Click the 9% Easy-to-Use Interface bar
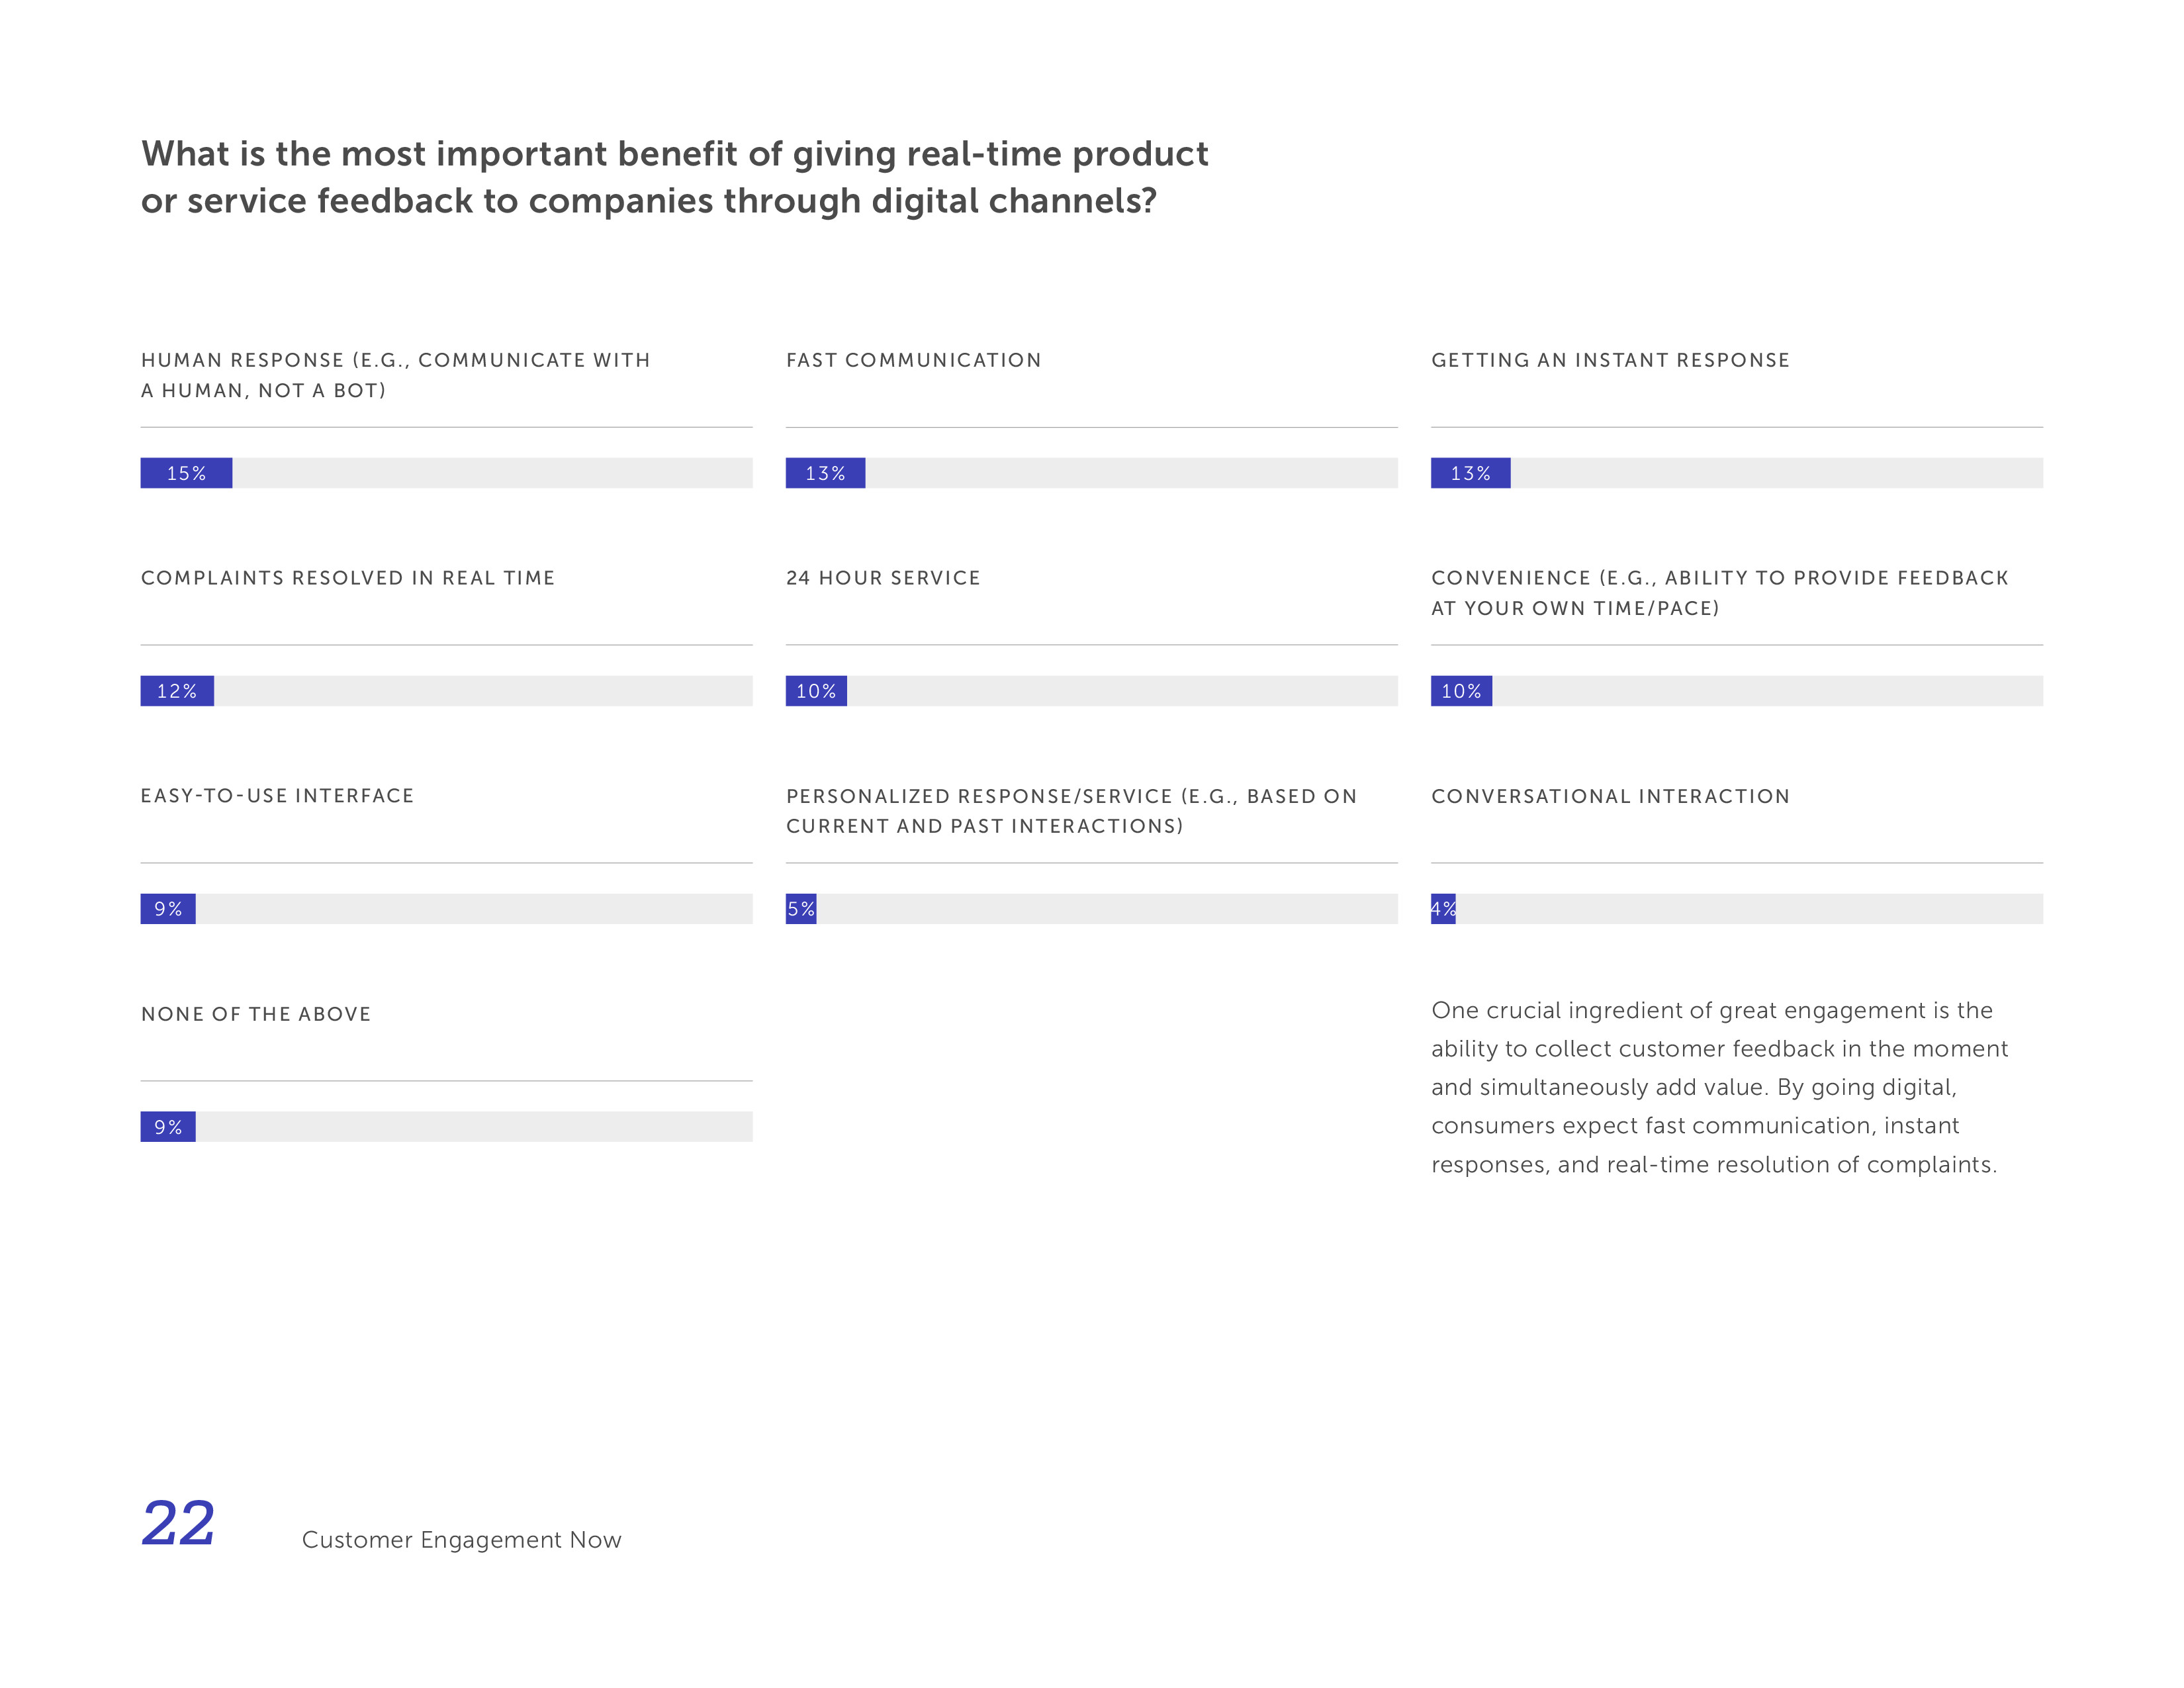This screenshot has height=1688, width=2184. (x=168, y=909)
